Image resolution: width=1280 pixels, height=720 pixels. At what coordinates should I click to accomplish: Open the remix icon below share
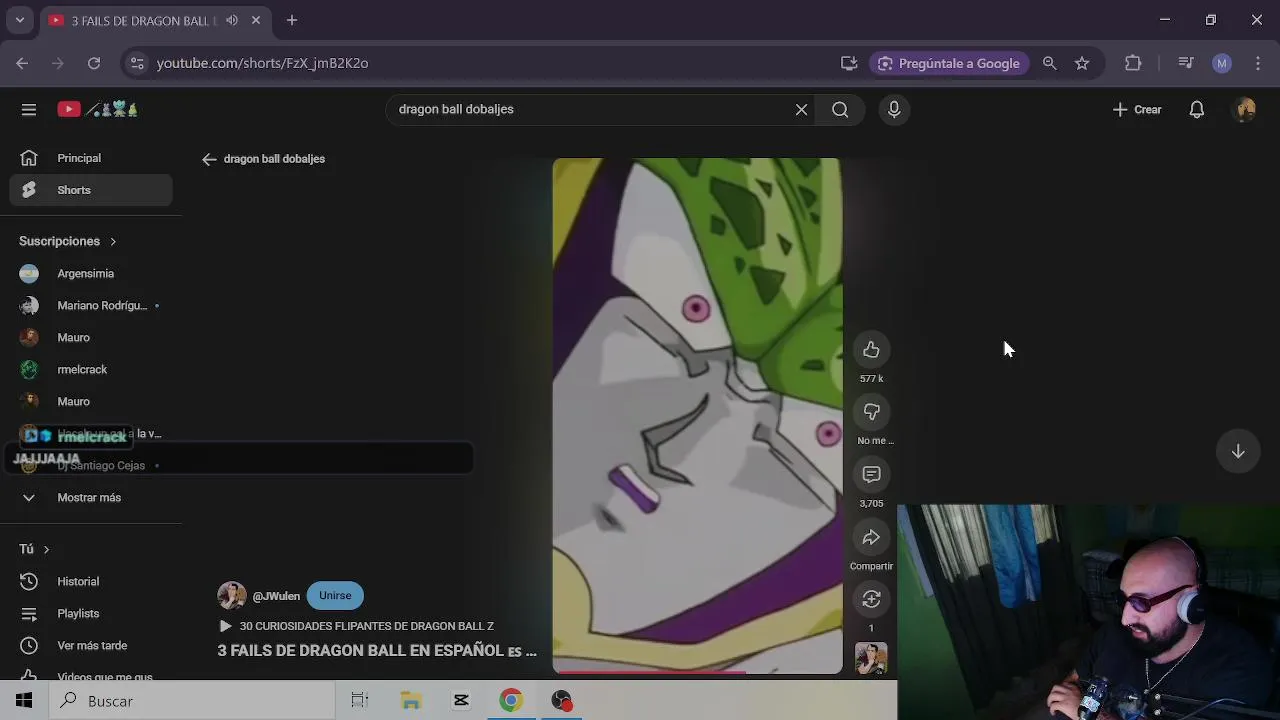[x=871, y=599]
